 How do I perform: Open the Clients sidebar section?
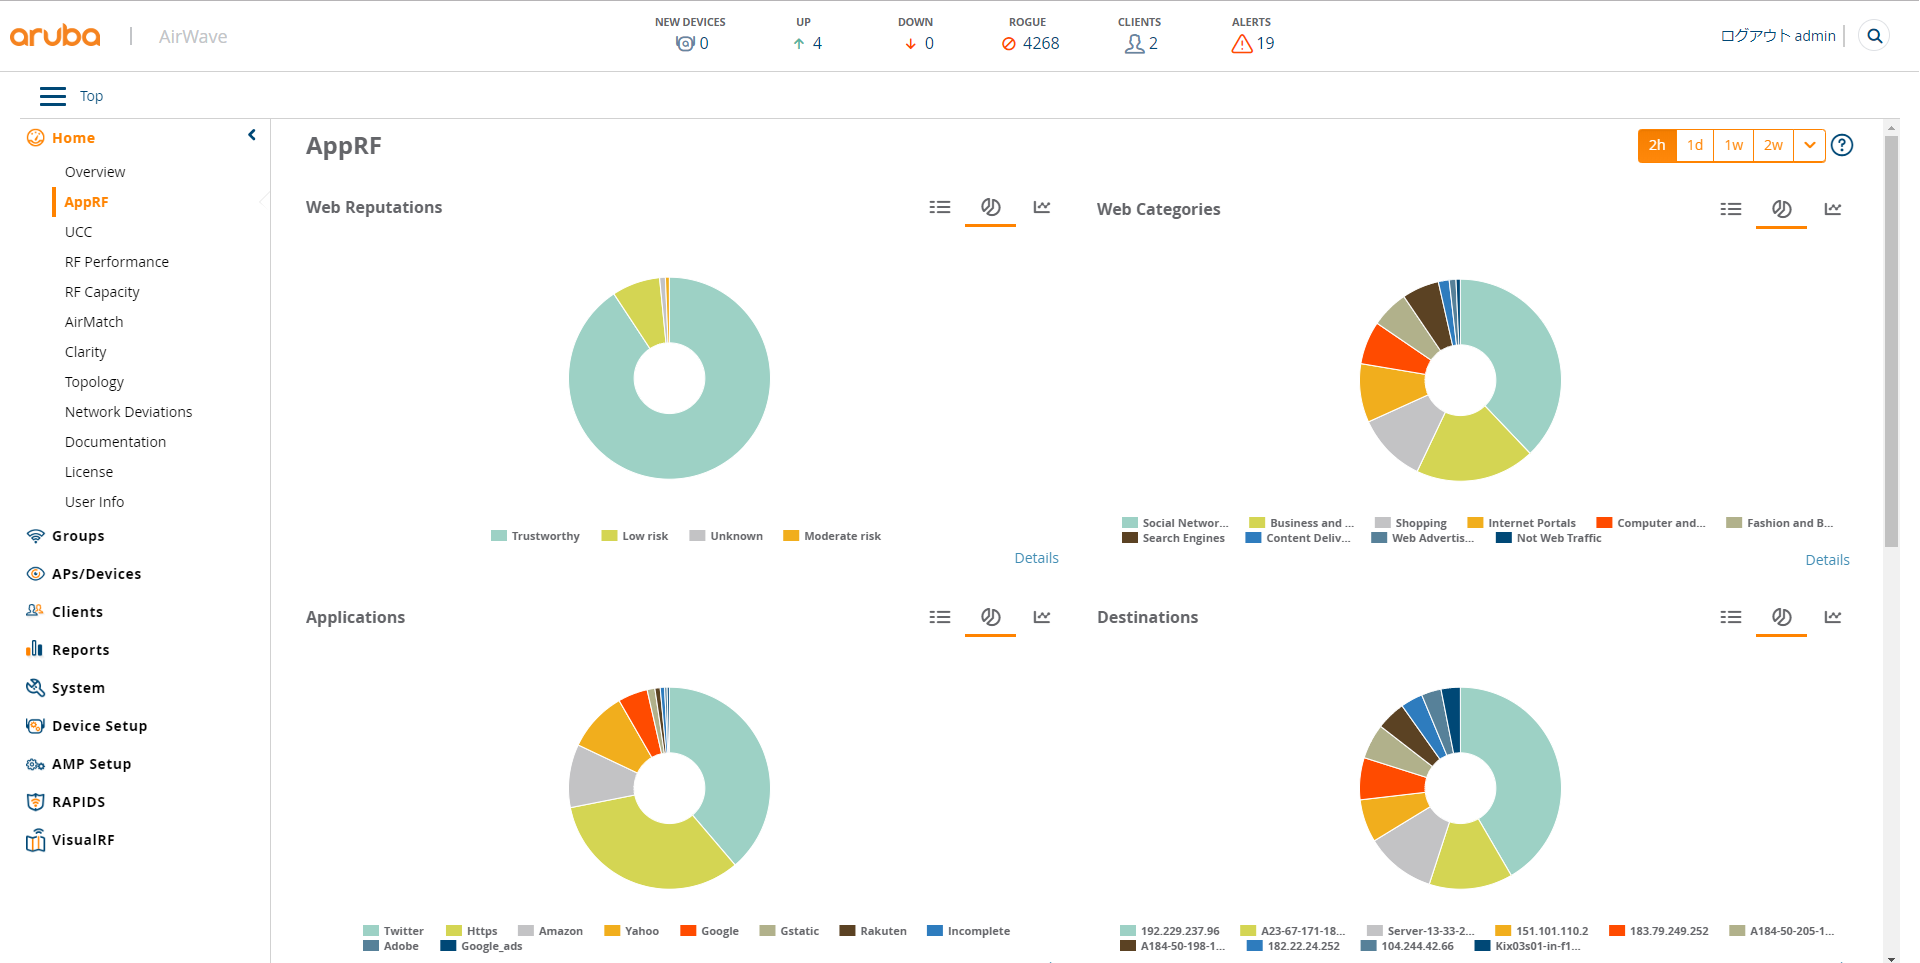(x=77, y=612)
